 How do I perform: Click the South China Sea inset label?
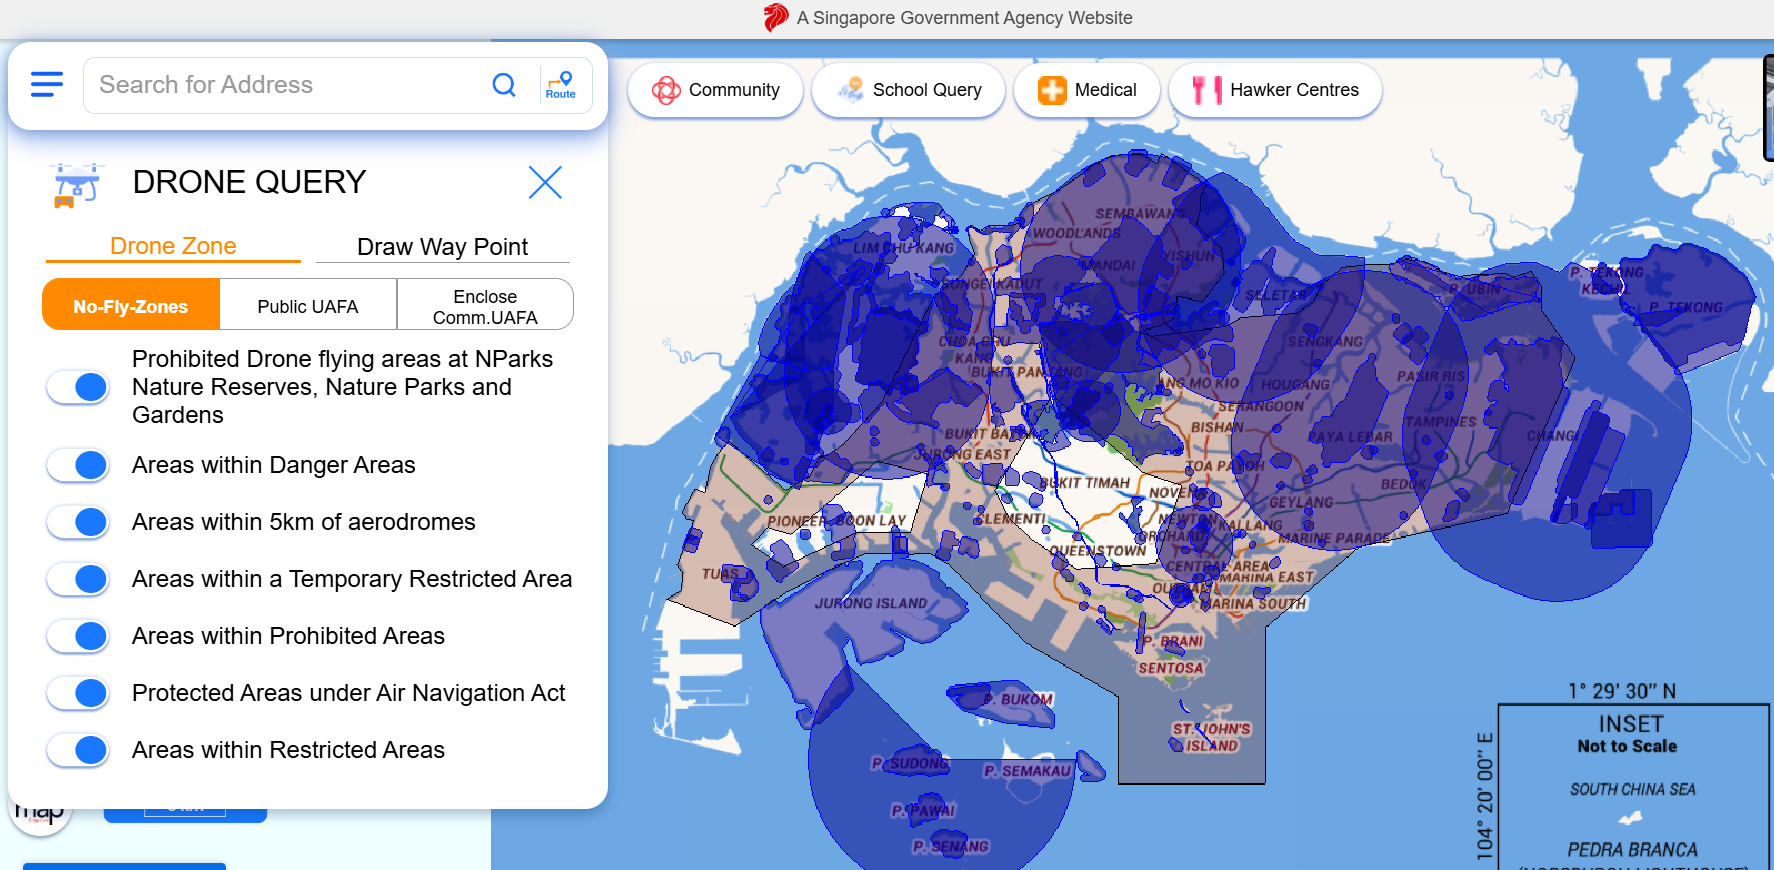point(1632,790)
